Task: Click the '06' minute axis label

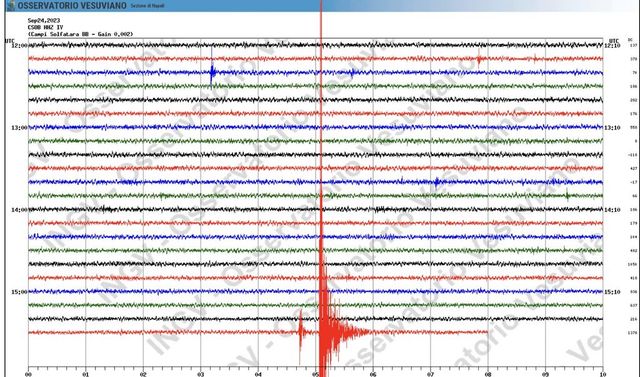Action: [x=373, y=374]
